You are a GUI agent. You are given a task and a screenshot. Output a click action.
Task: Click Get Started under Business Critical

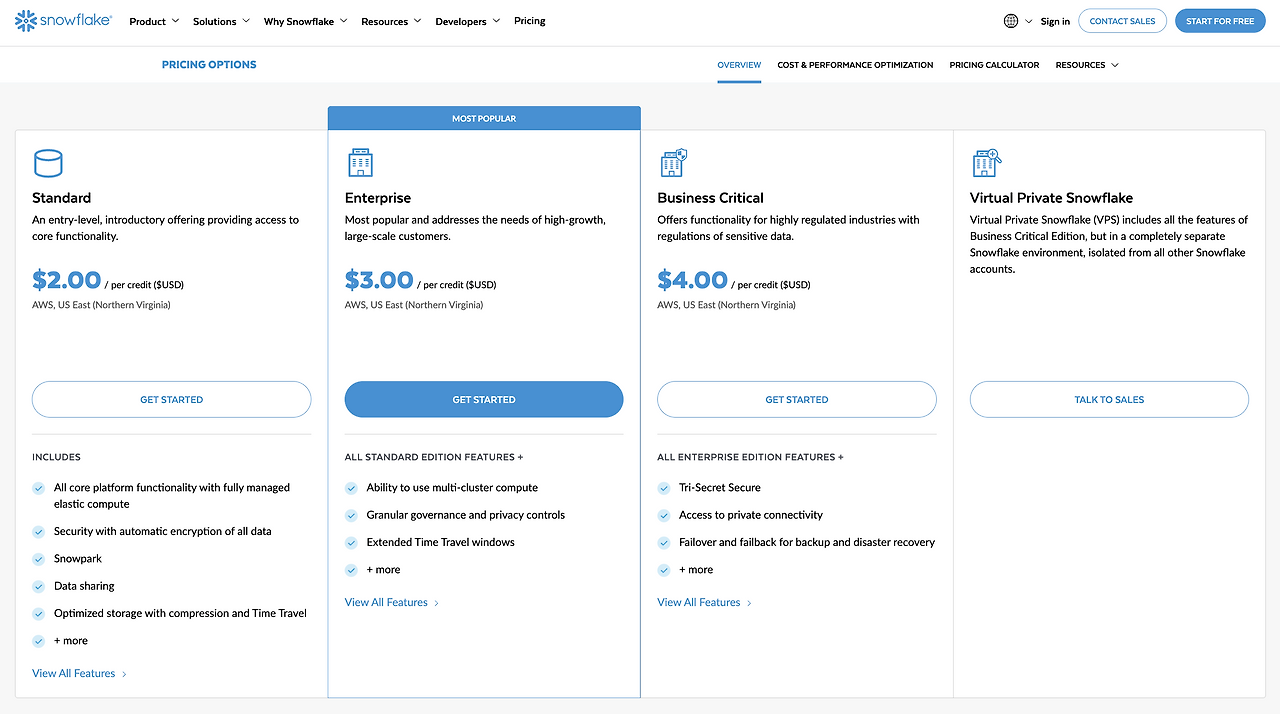click(x=797, y=399)
